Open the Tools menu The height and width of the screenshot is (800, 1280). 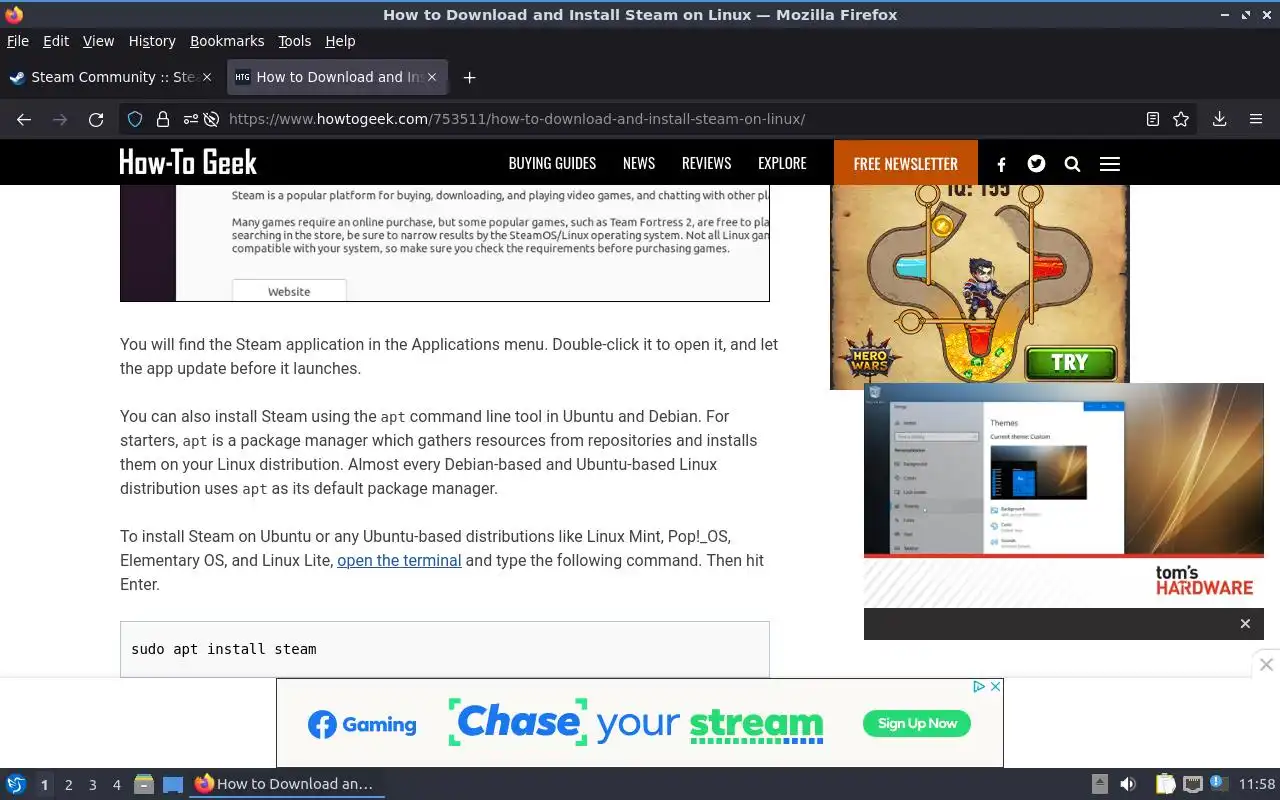[x=295, y=41]
